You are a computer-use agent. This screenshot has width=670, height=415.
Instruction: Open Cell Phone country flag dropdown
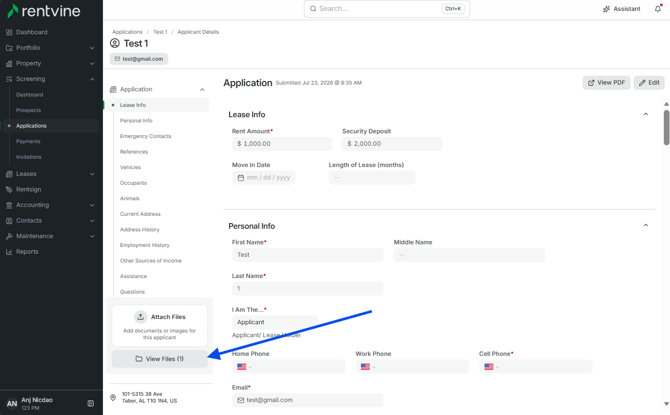tap(491, 367)
